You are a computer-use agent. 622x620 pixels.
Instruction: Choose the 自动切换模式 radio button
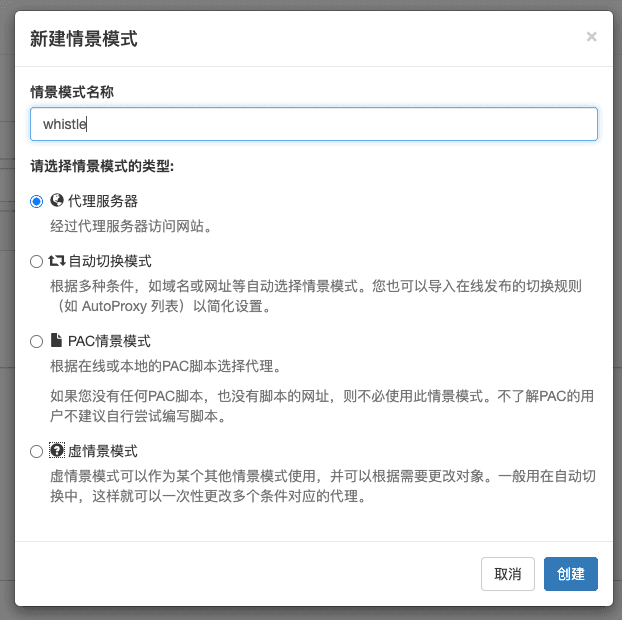click(x=37, y=261)
